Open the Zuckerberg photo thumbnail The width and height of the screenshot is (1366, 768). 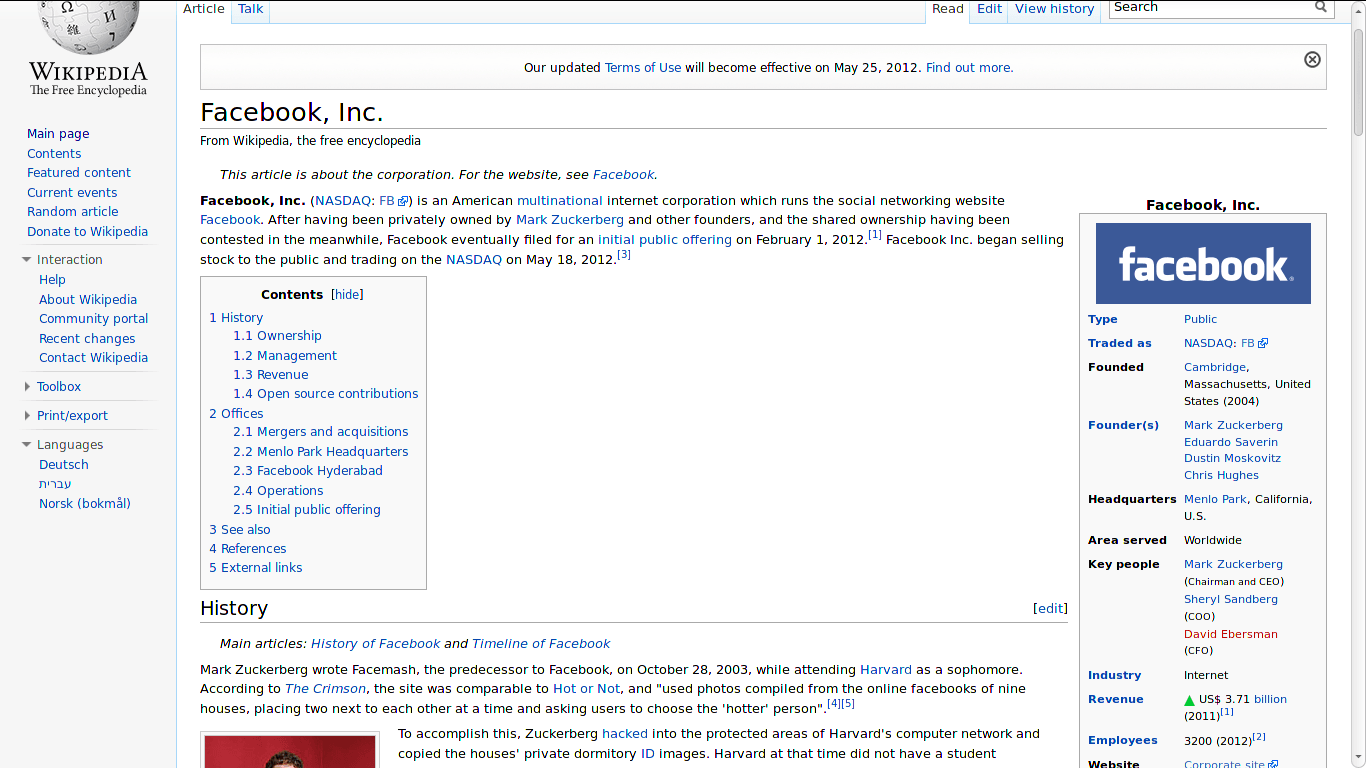(x=290, y=752)
